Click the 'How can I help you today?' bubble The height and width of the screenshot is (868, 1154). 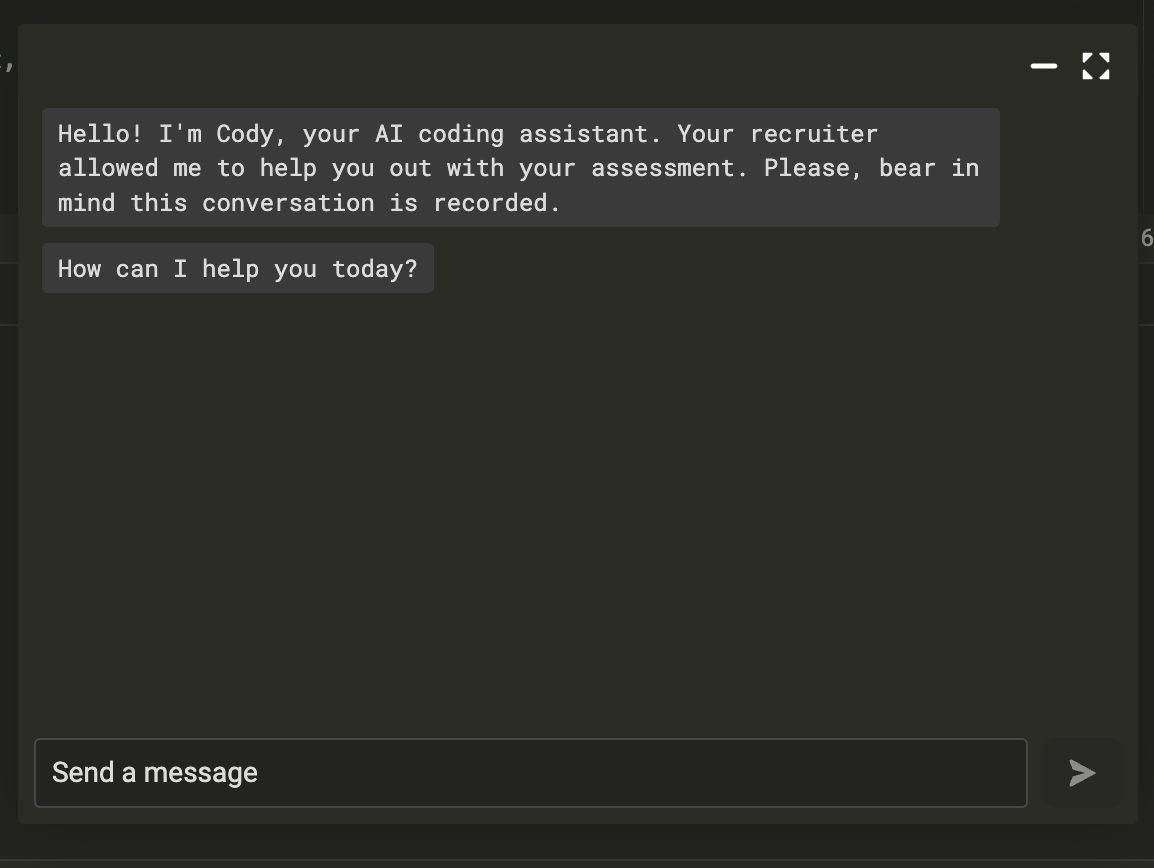(237, 268)
